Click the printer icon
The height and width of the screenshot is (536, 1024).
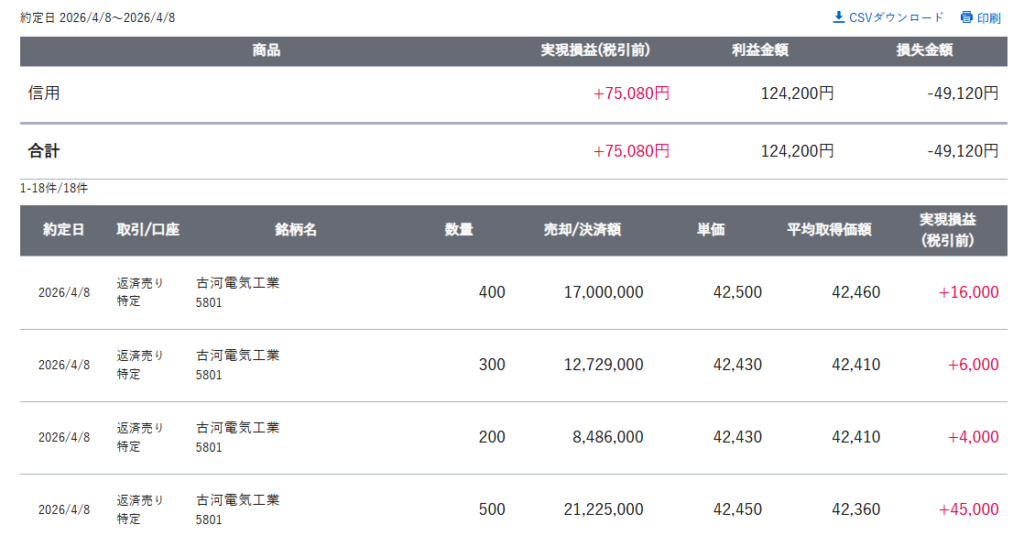coord(966,17)
